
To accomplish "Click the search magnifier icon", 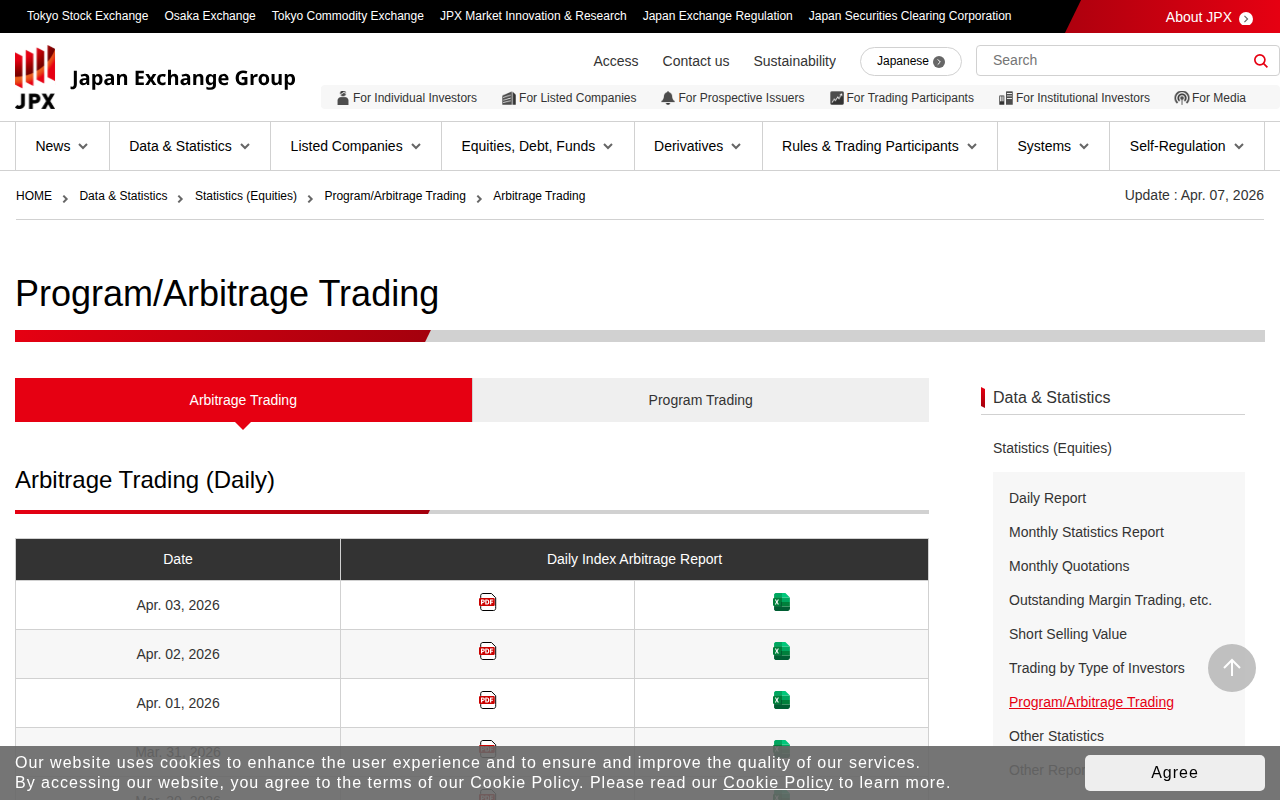I will click(x=1261, y=61).
